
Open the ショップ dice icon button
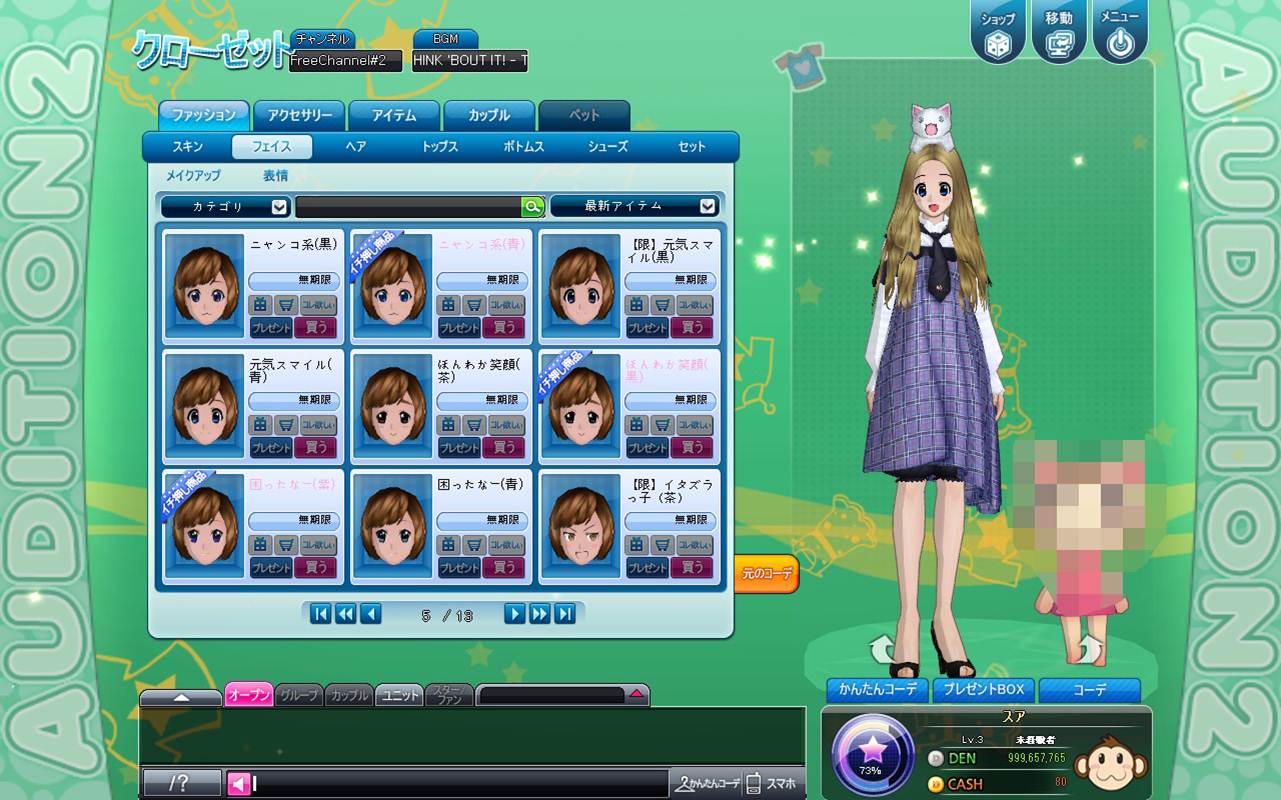(x=997, y=33)
